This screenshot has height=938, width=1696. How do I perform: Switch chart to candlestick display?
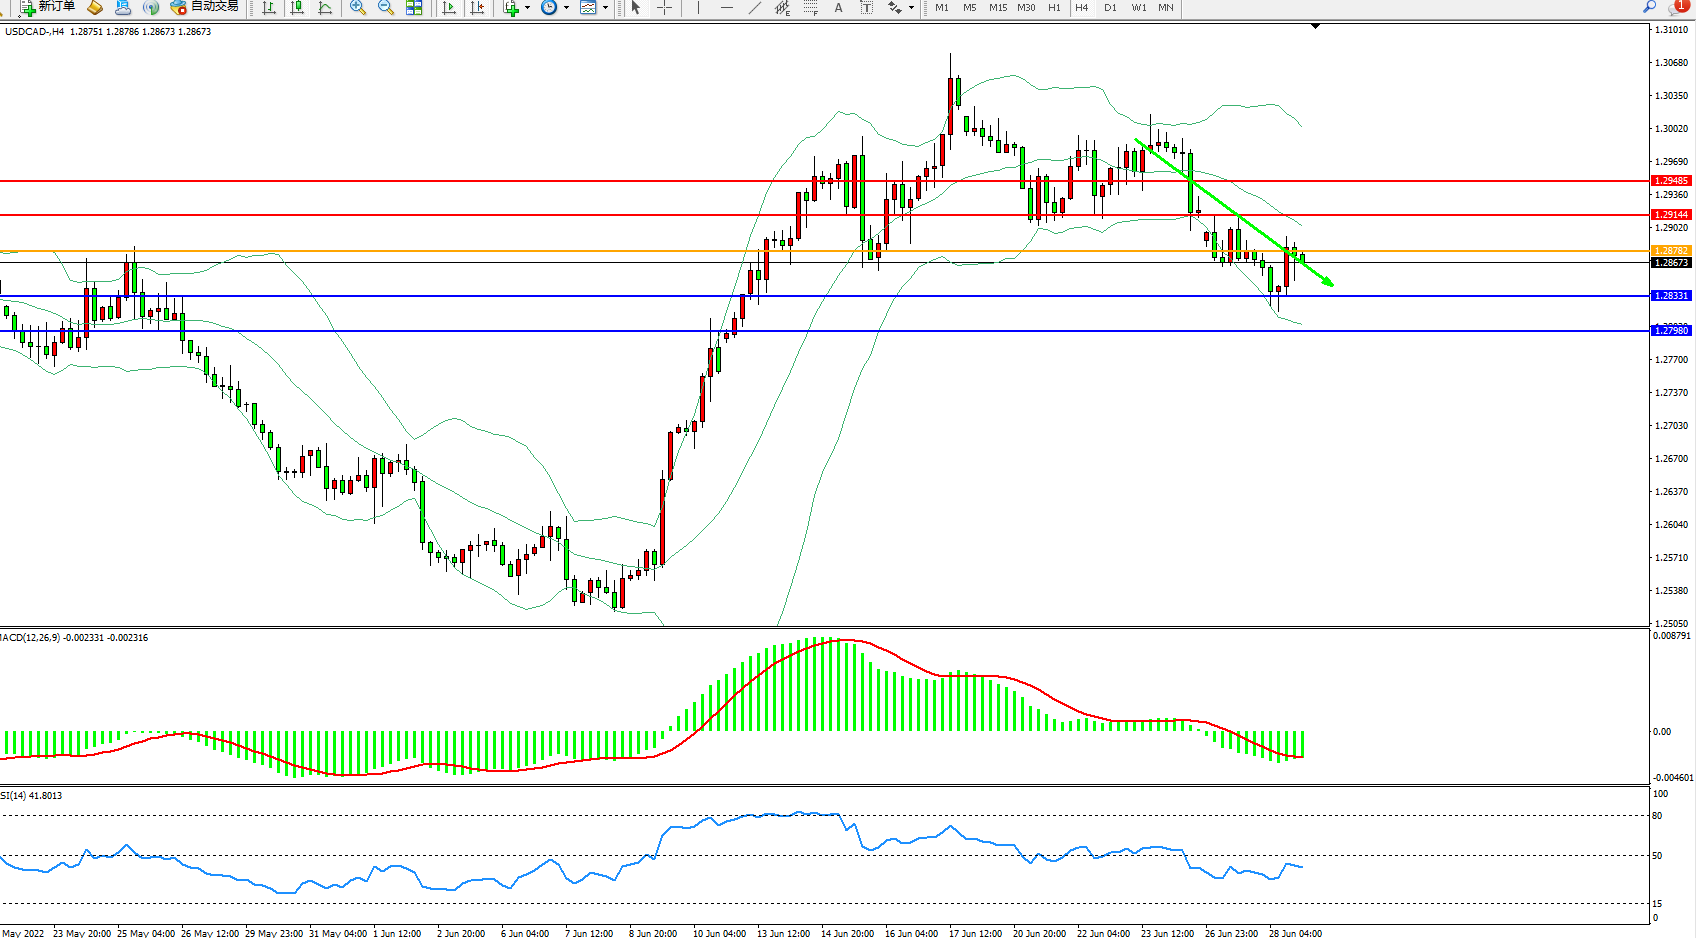point(297,8)
